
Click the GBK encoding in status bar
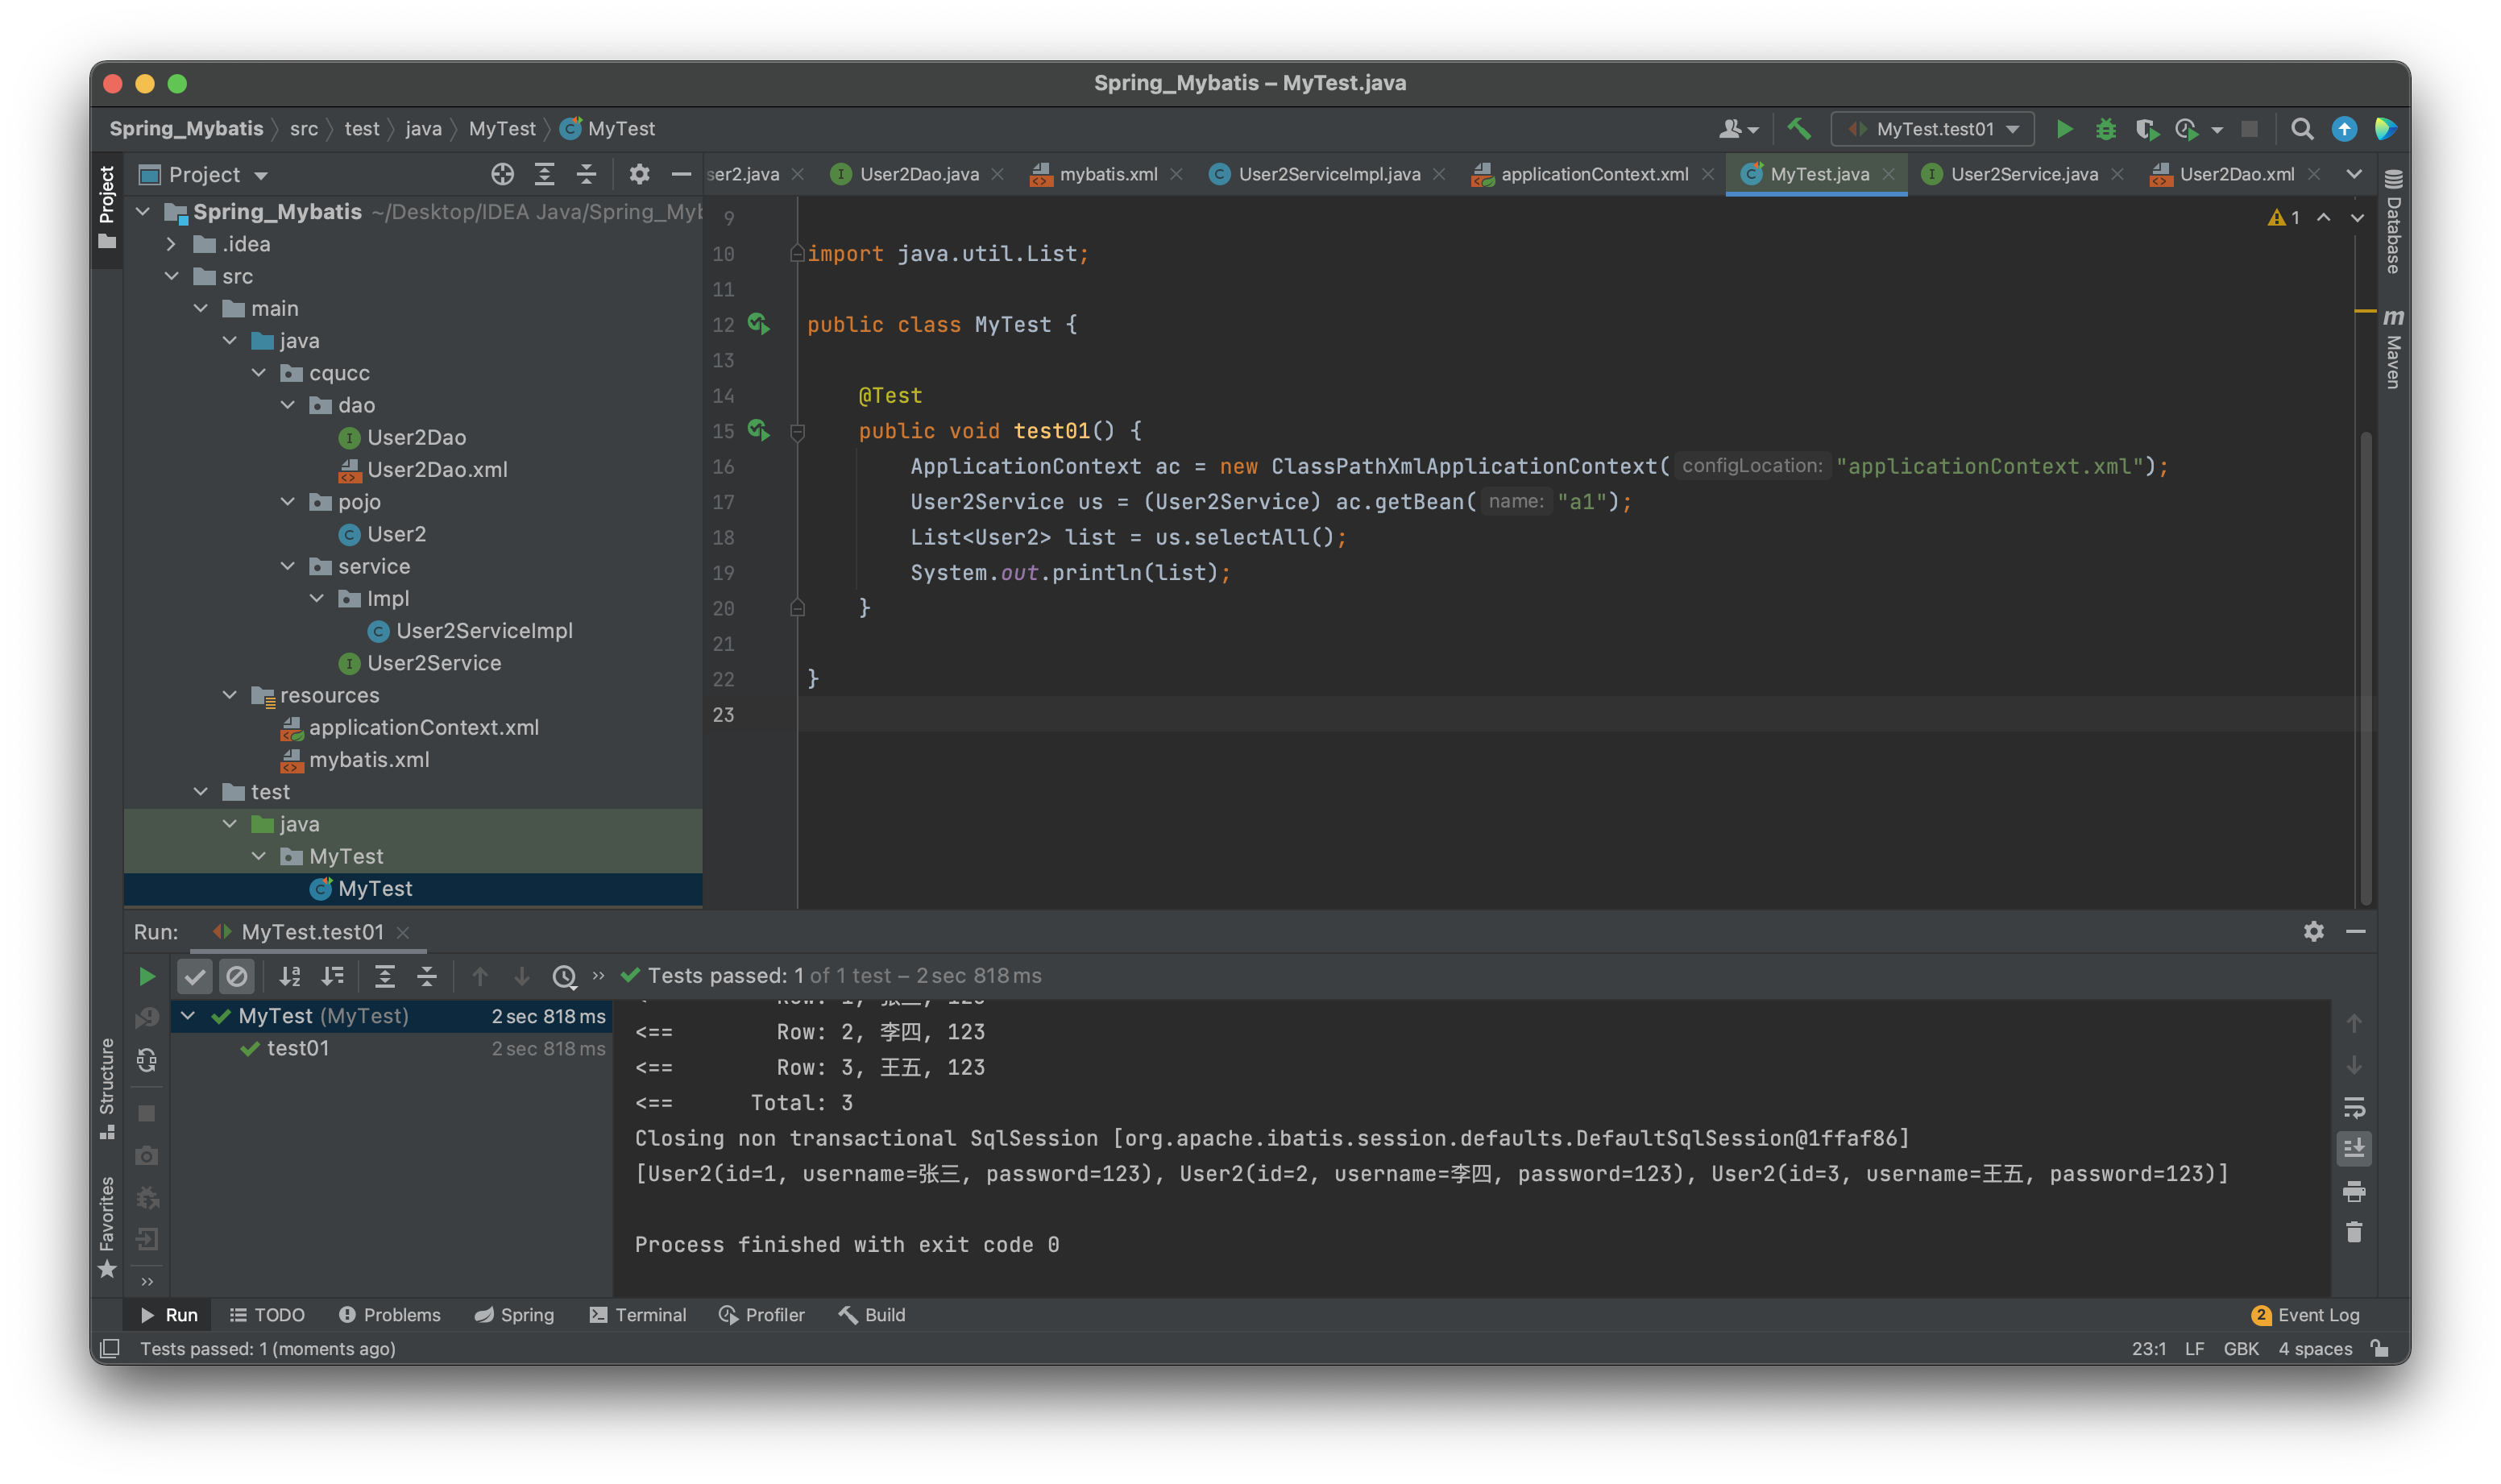pos(2240,1349)
